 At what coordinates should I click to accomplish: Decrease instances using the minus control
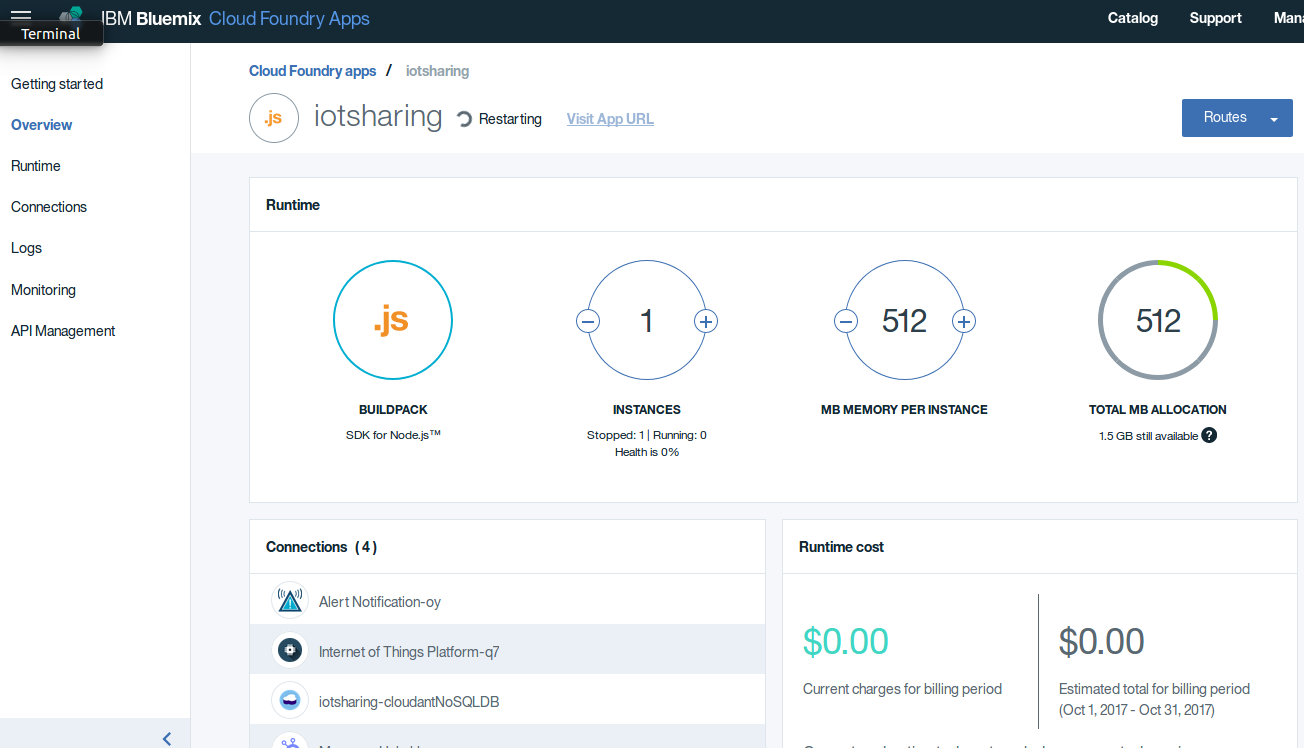pyautogui.click(x=588, y=321)
